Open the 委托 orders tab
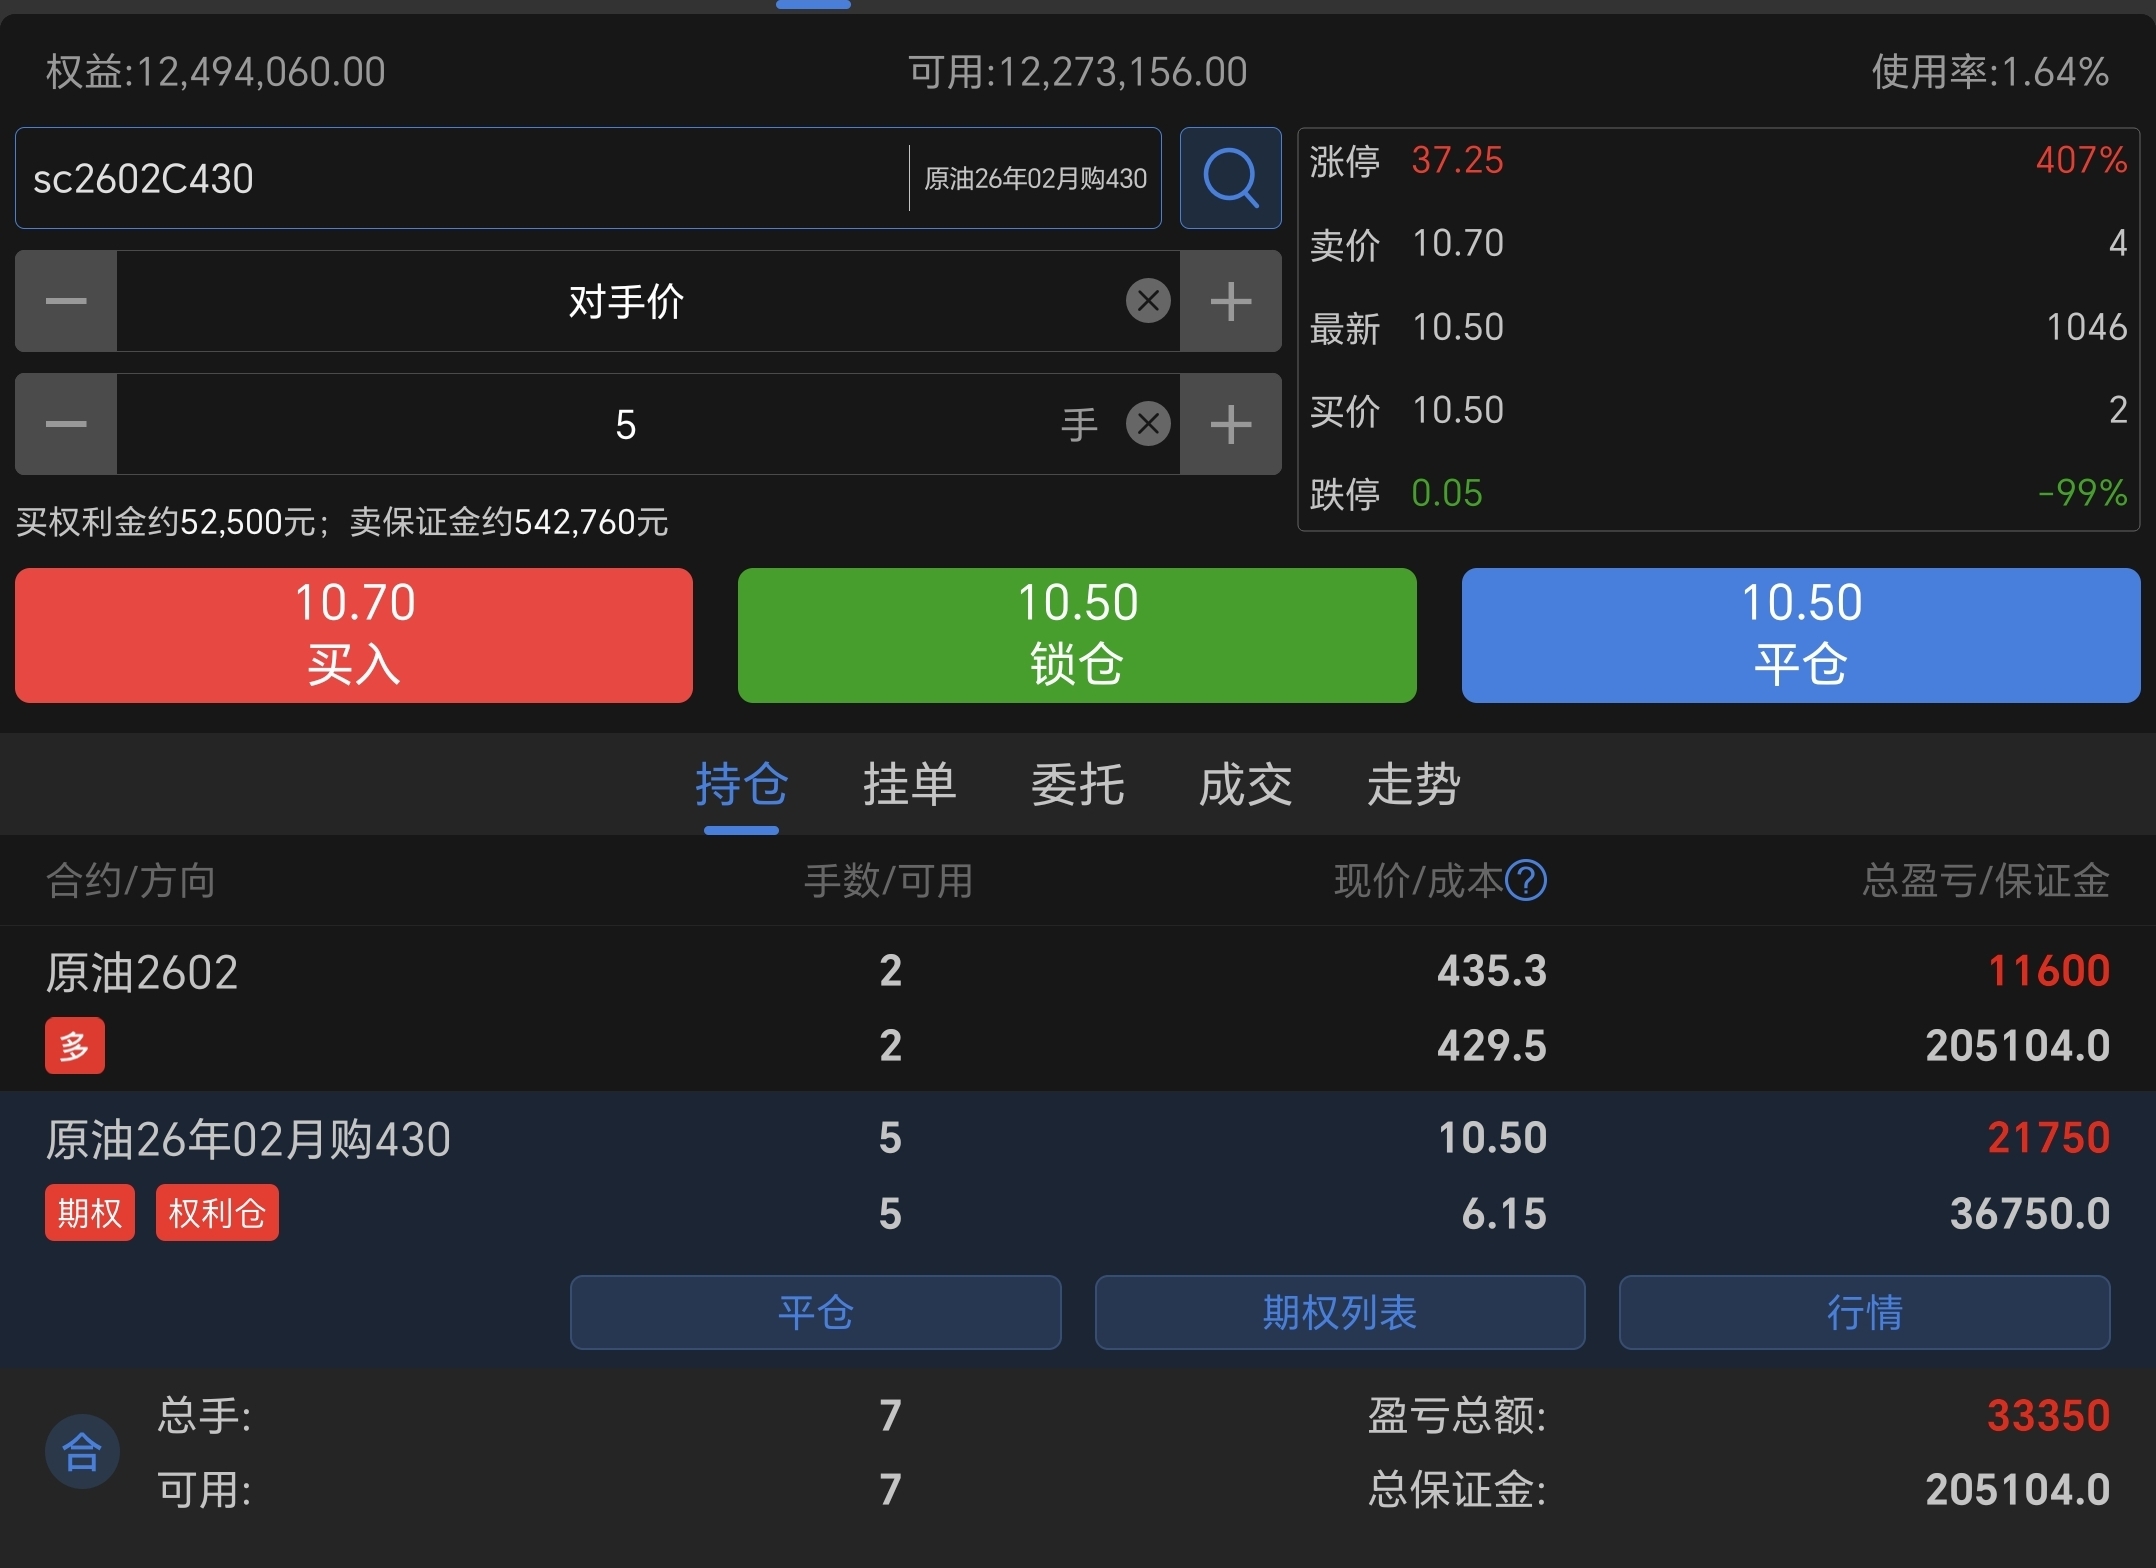 pos(1077,784)
